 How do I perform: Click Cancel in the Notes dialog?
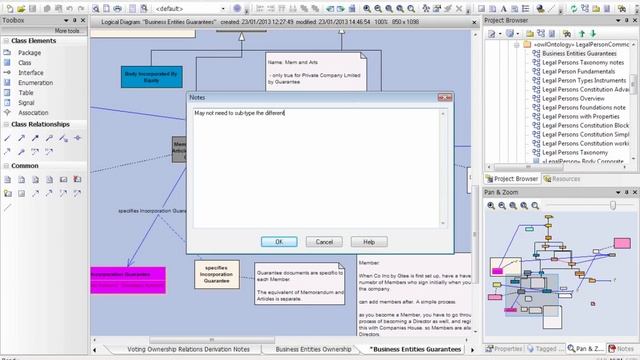point(324,242)
